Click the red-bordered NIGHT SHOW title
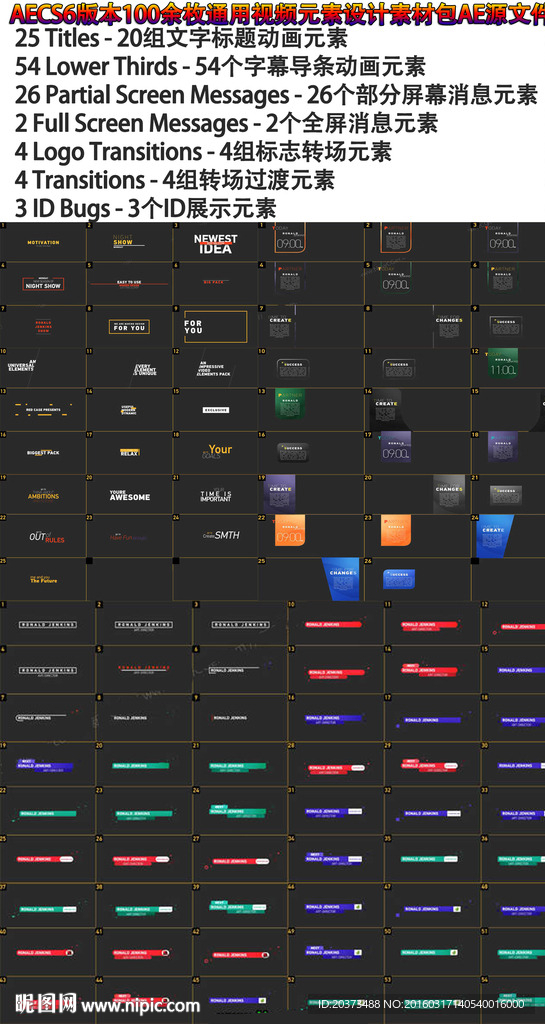 point(43,284)
